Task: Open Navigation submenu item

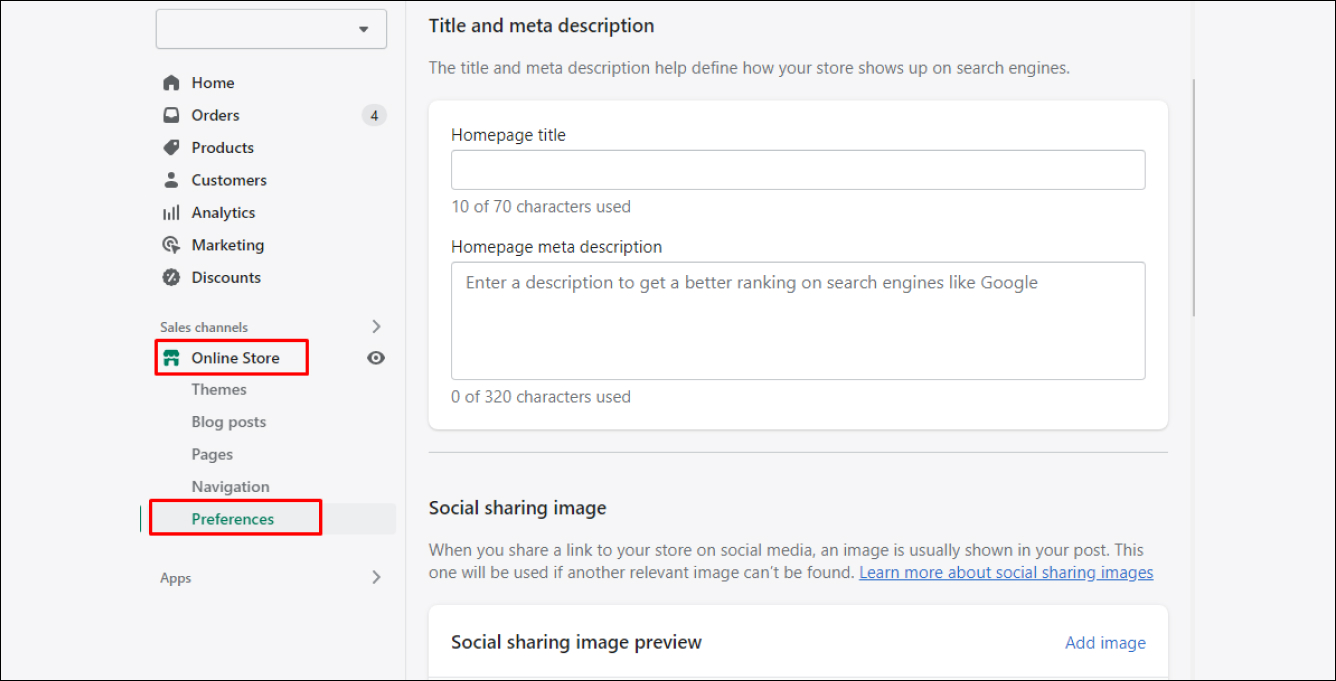Action: pos(231,487)
